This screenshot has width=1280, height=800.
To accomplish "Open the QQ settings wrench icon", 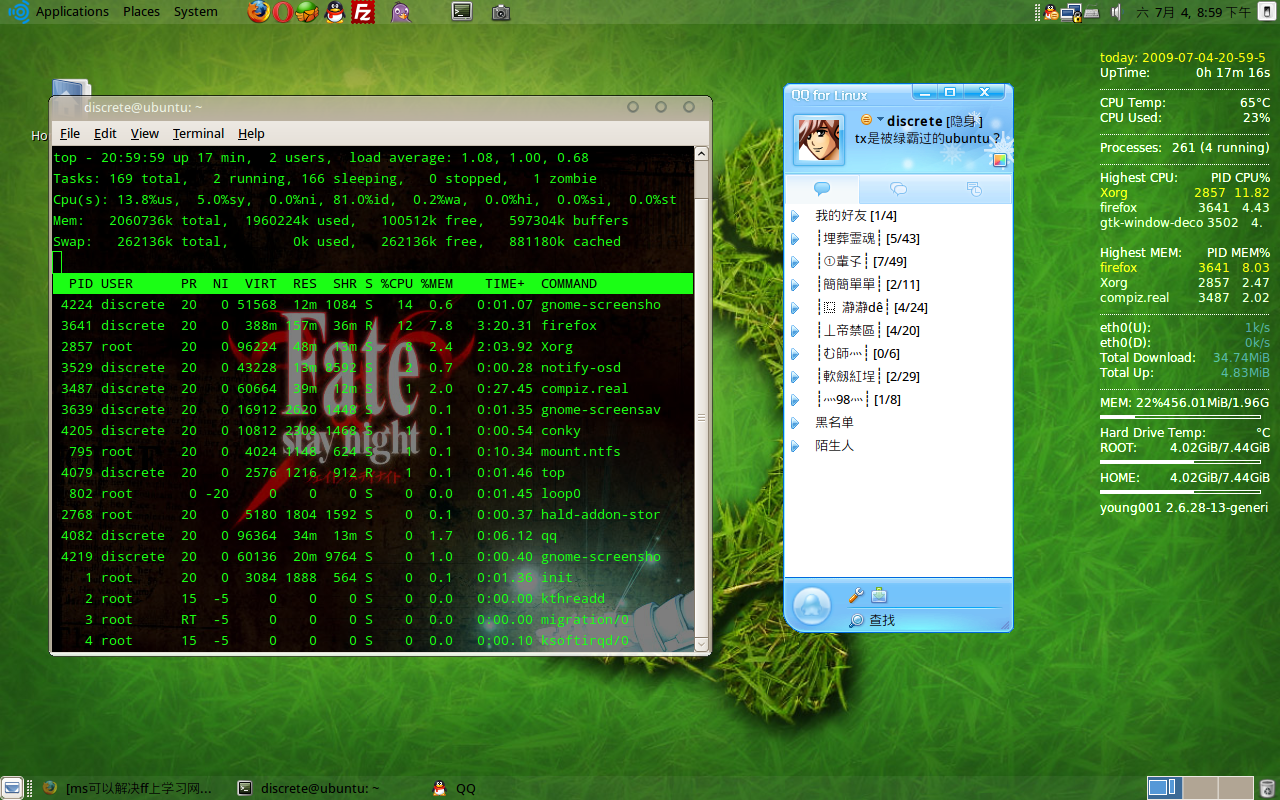I will pos(856,595).
